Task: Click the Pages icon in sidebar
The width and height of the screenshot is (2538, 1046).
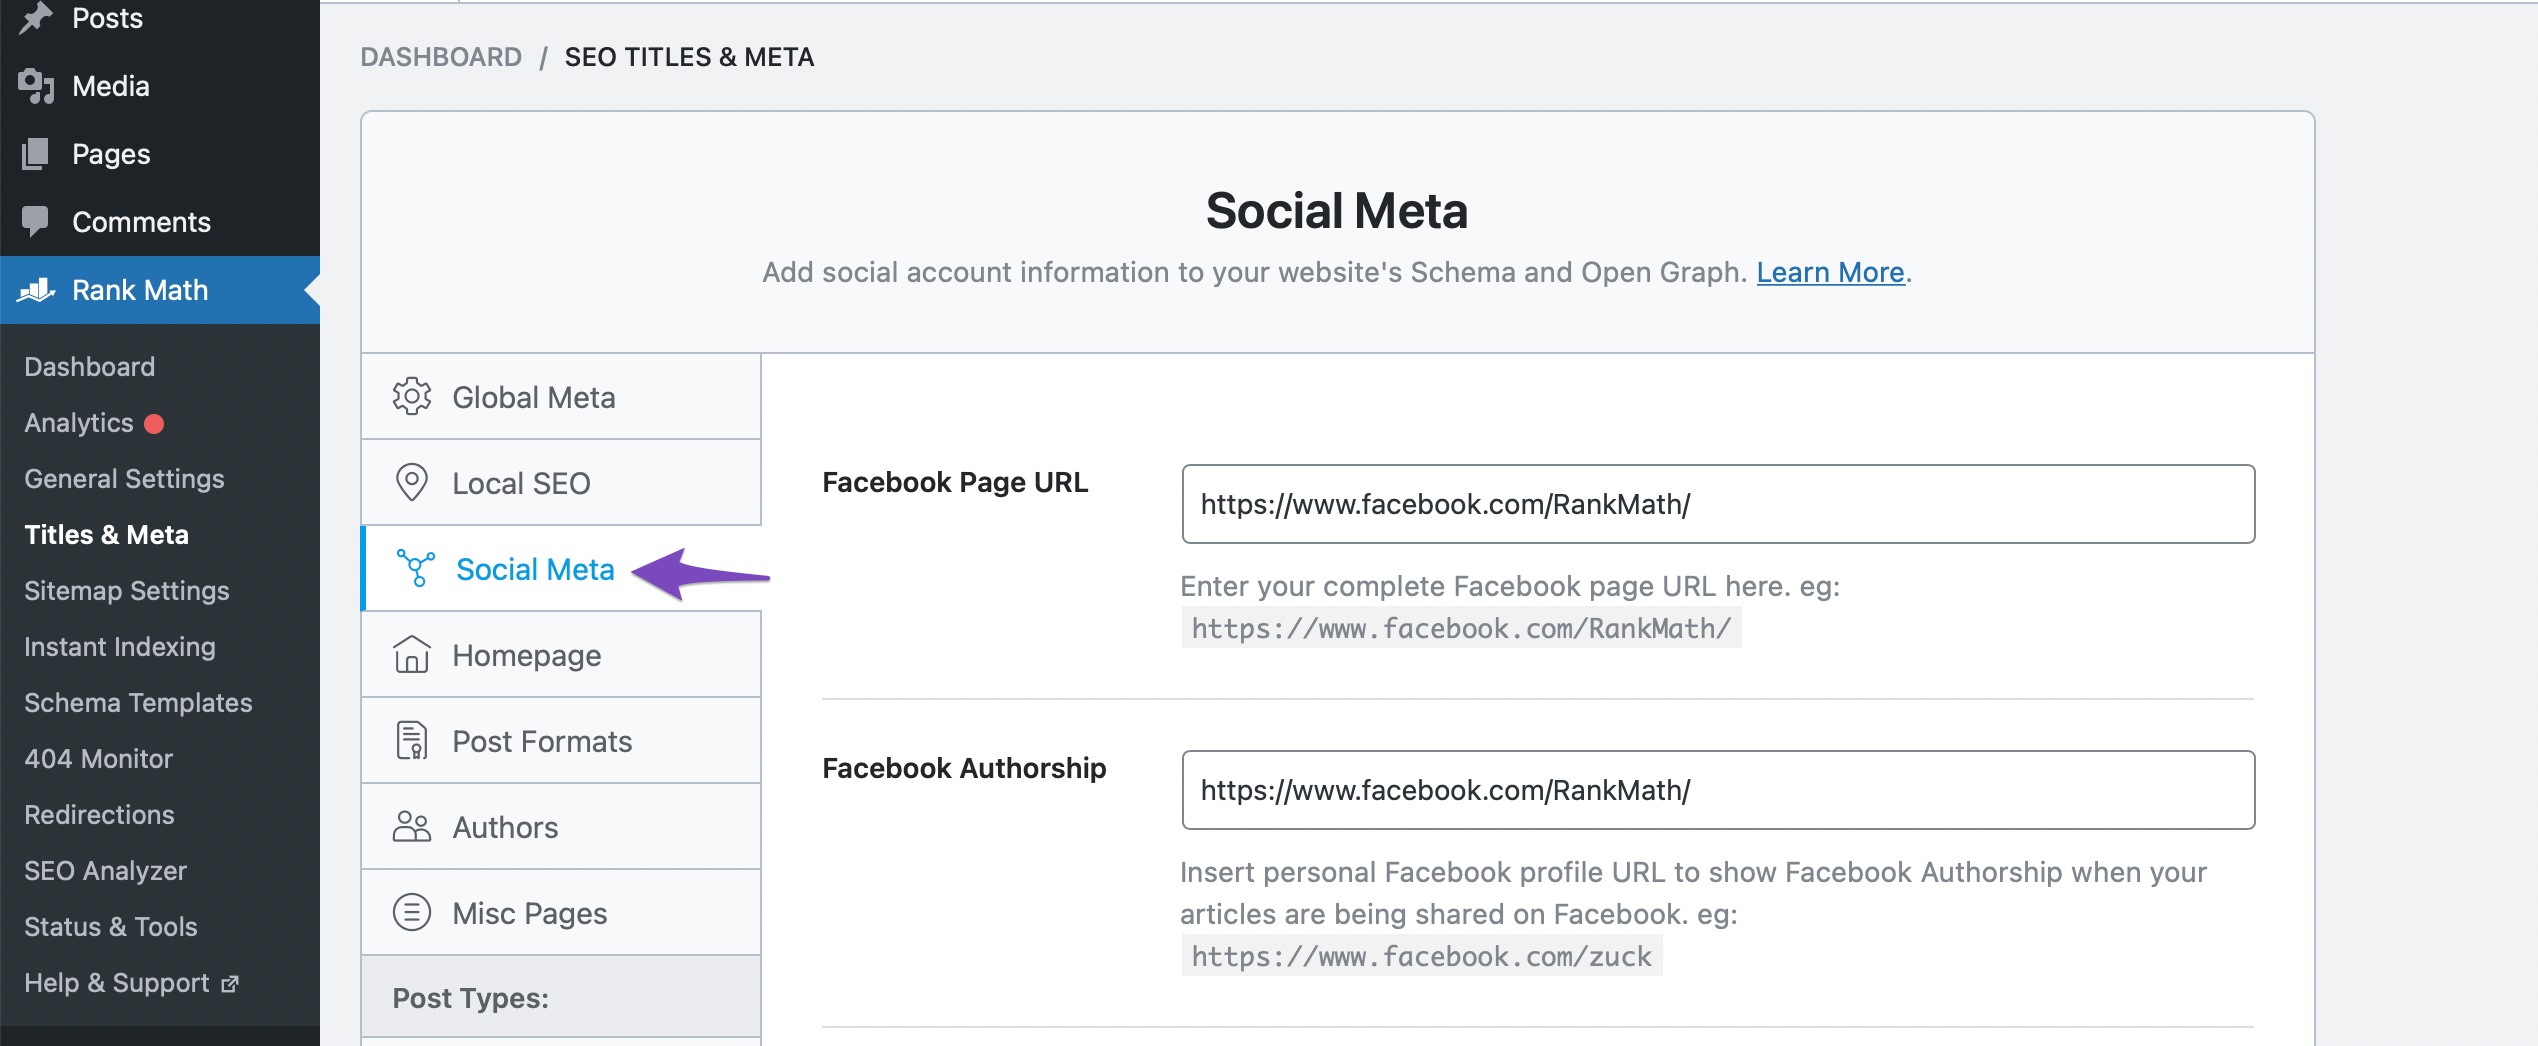Action: pos(35,154)
